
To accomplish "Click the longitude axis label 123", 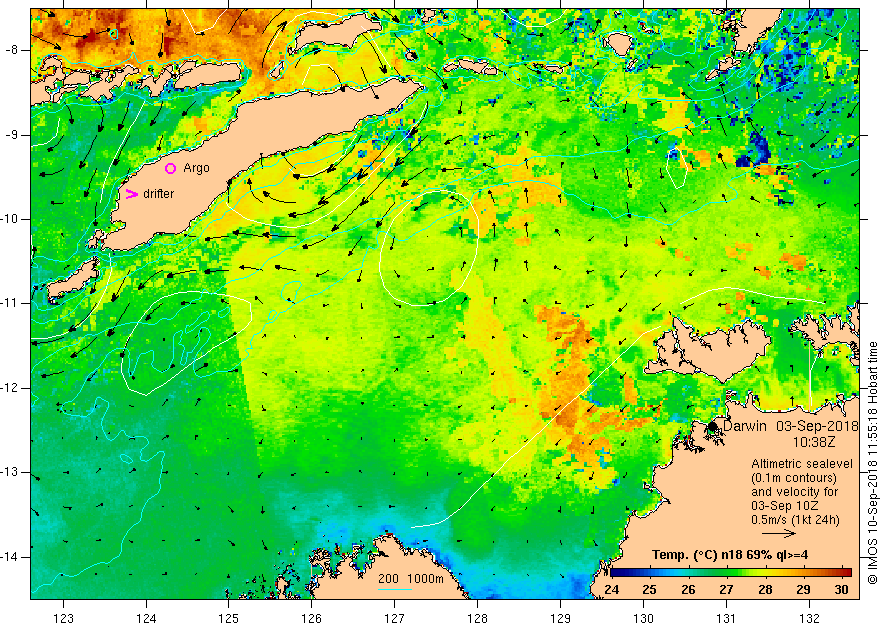I will tap(63, 618).
